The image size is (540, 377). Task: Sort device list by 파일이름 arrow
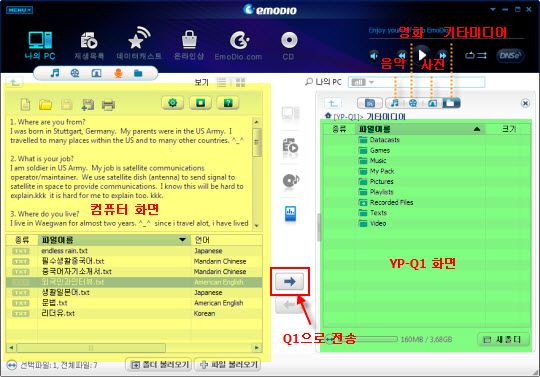point(477,129)
